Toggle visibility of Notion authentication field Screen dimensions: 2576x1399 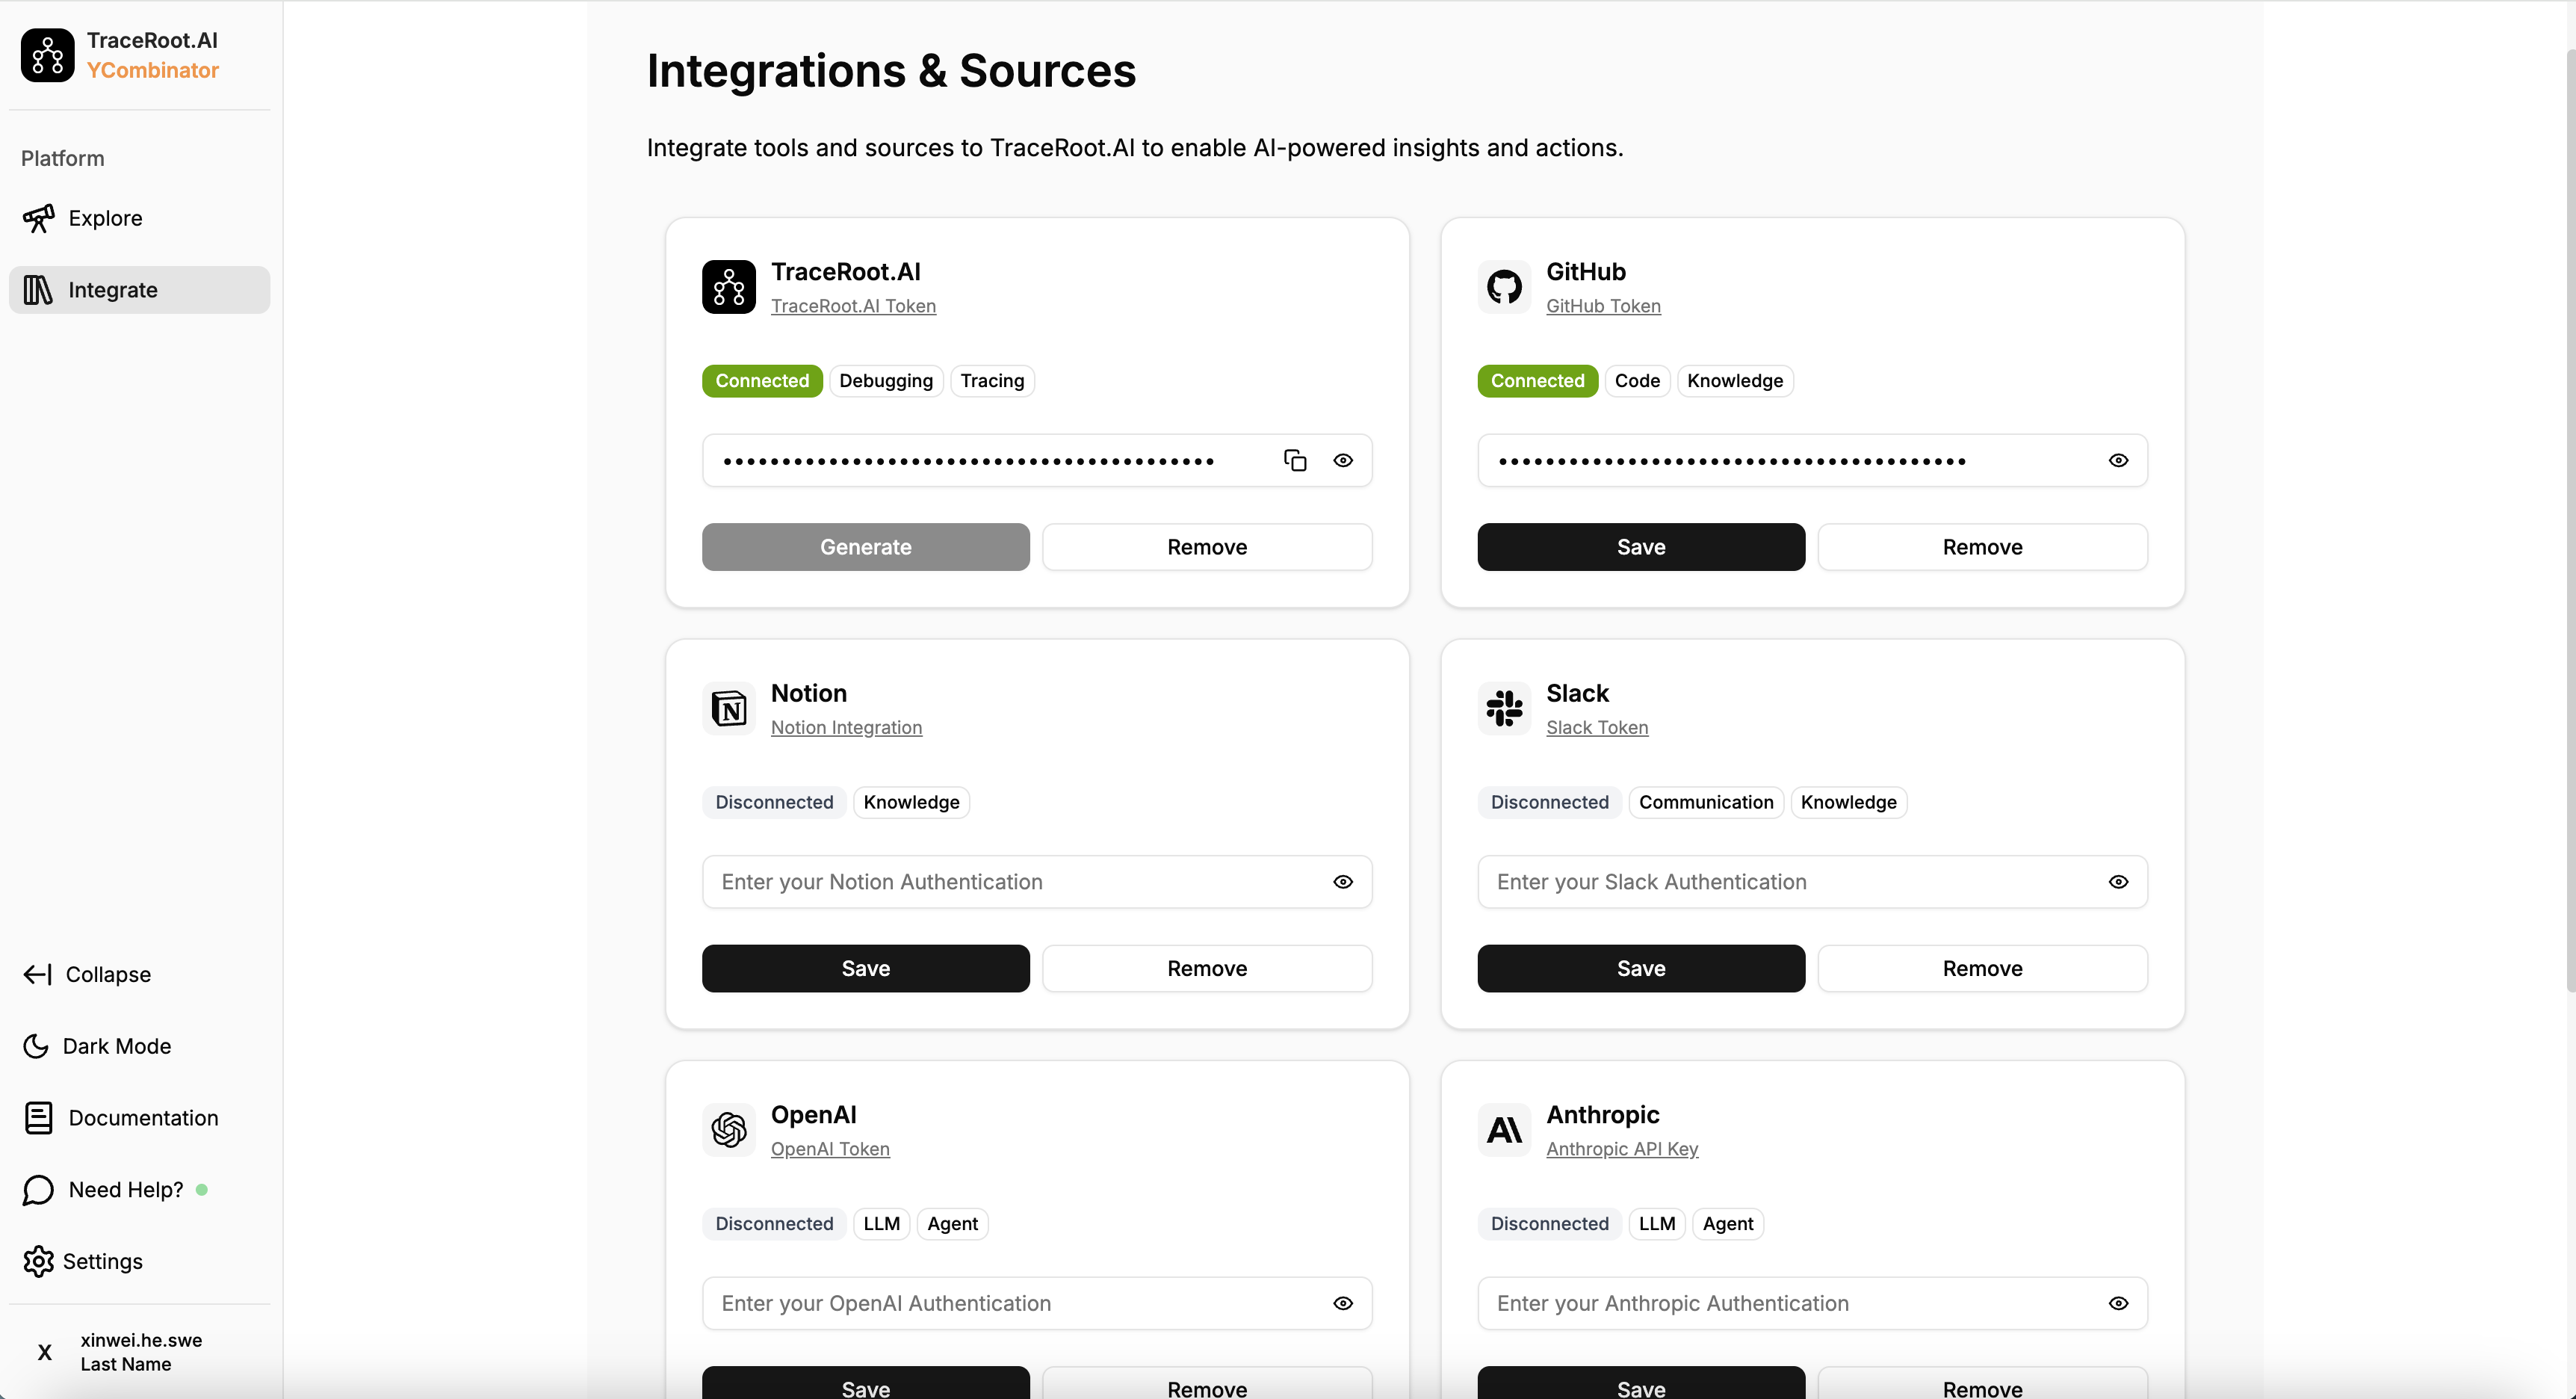[1343, 882]
